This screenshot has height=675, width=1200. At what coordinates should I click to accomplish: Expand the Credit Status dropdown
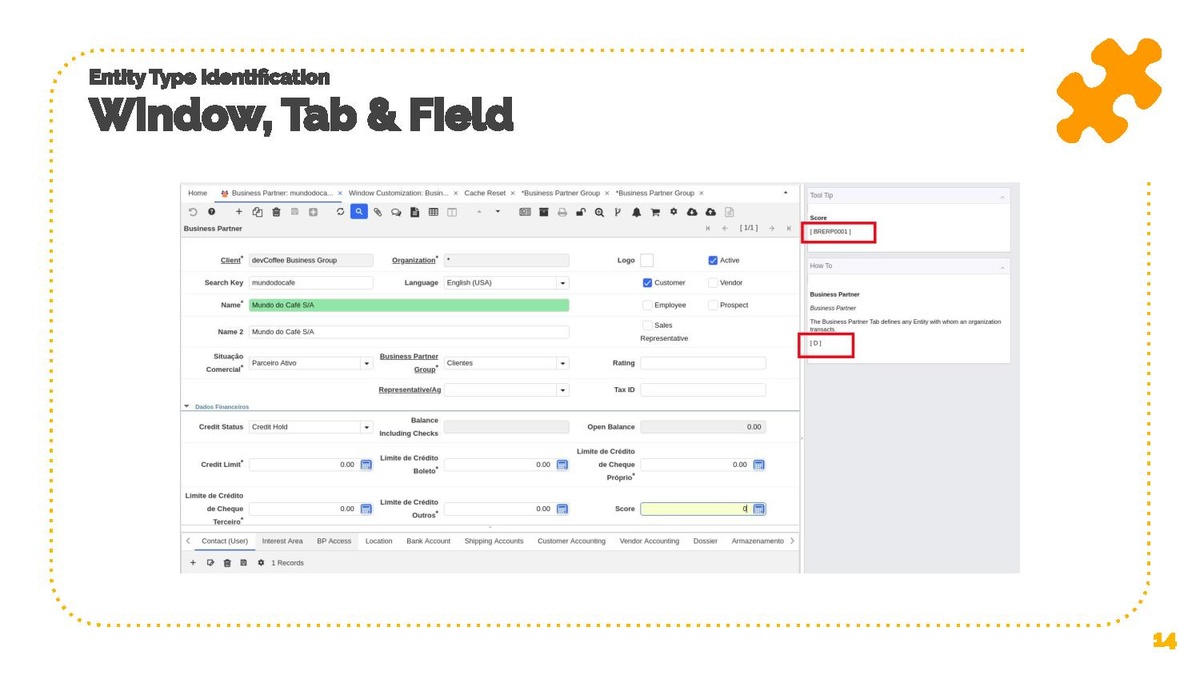[x=366, y=427]
